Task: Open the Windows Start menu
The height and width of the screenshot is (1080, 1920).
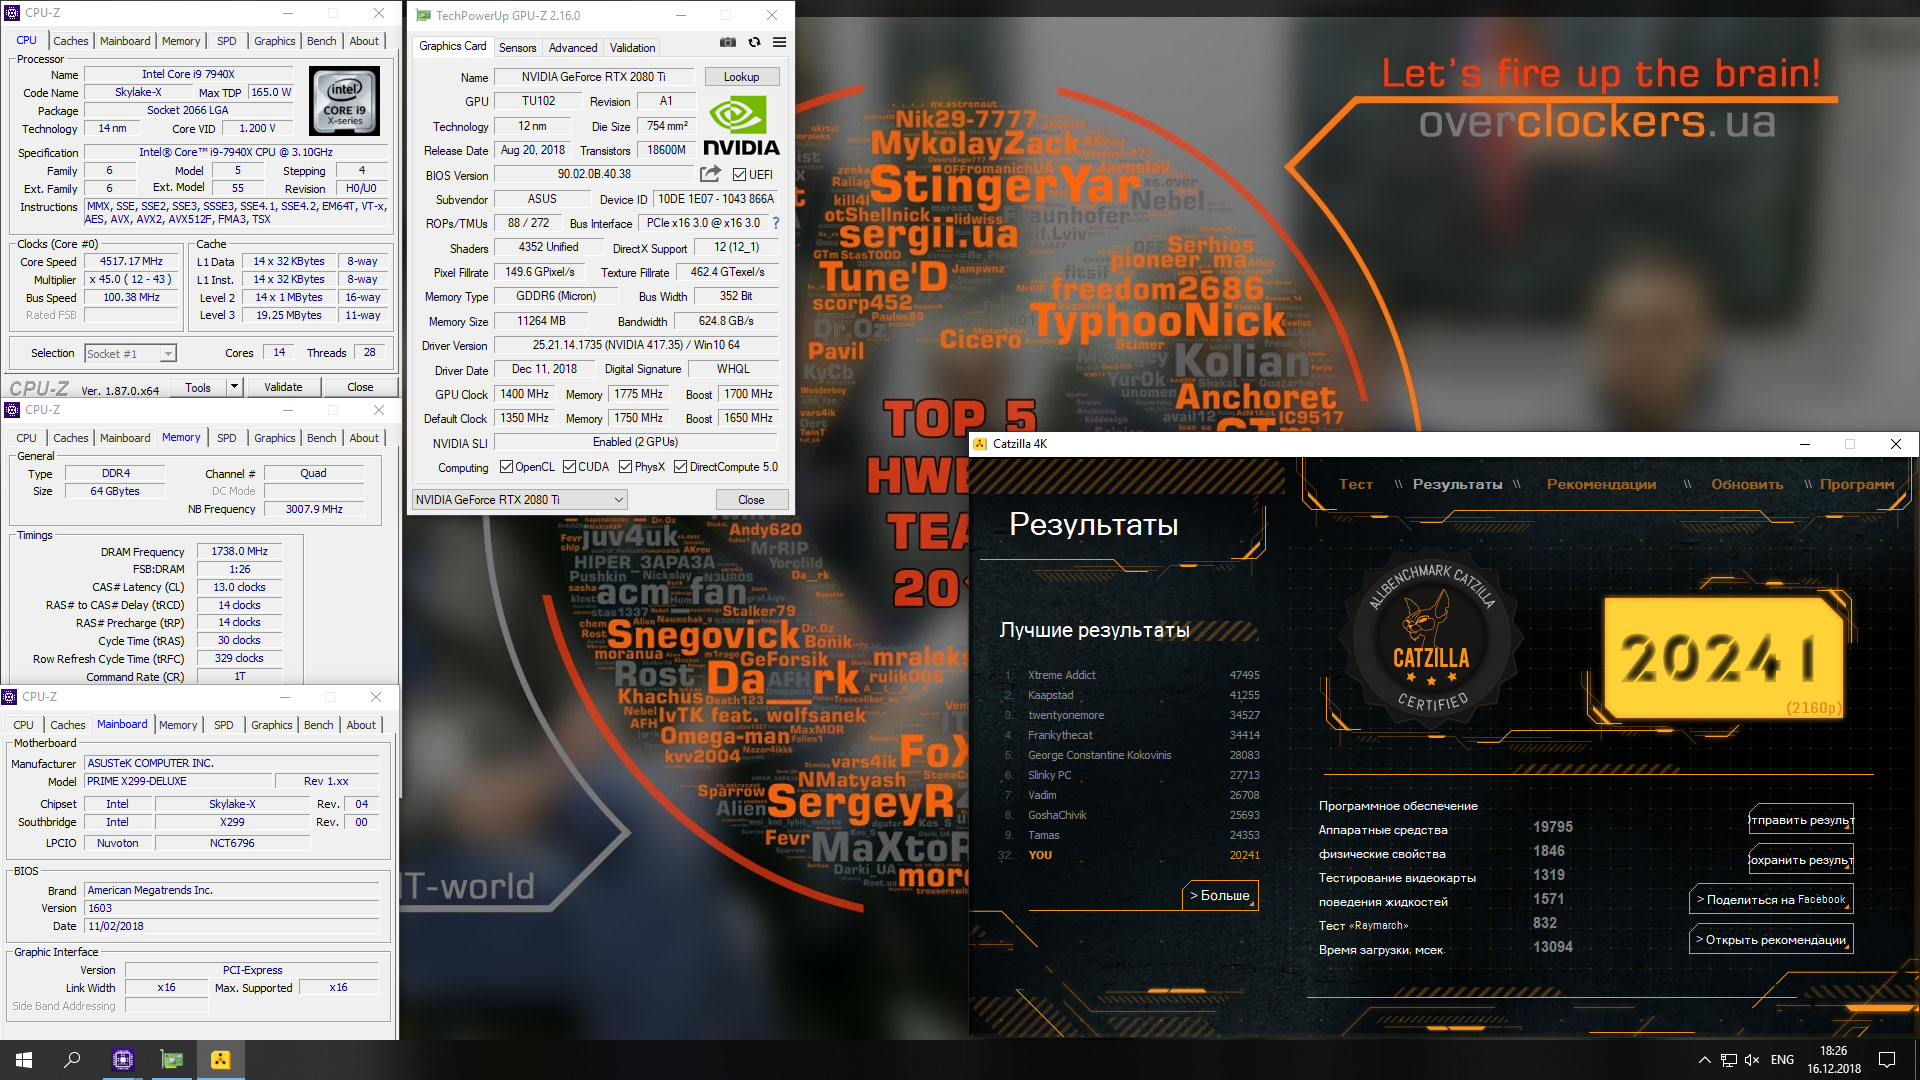Action: coord(24,1060)
